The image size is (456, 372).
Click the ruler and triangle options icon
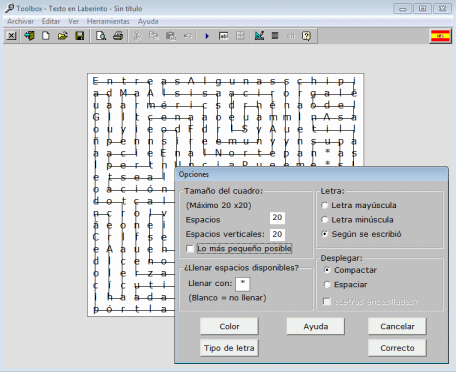259,36
